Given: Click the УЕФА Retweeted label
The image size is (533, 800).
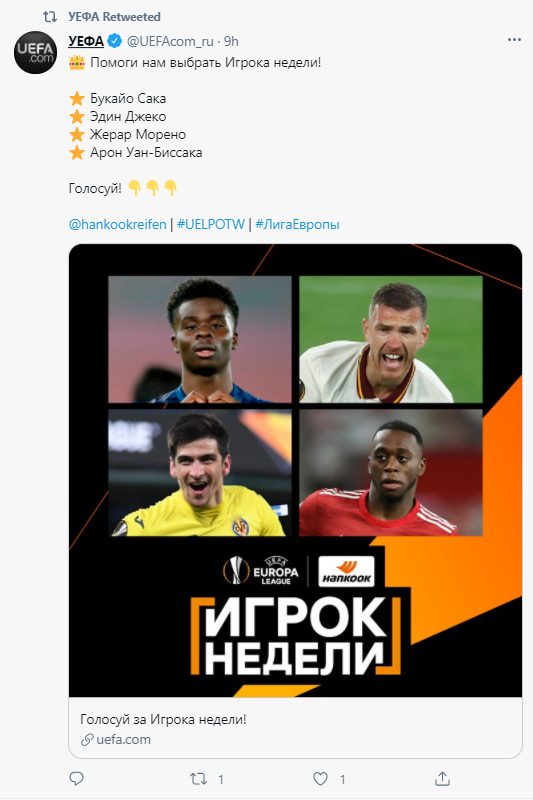Looking at the screenshot, I should click(114, 17).
